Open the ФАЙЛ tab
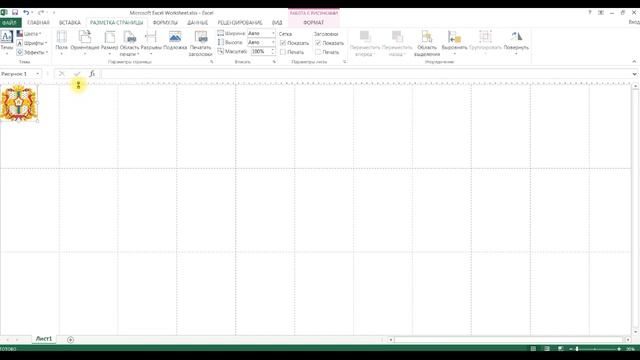640x360 pixels. tap(10, 22)
